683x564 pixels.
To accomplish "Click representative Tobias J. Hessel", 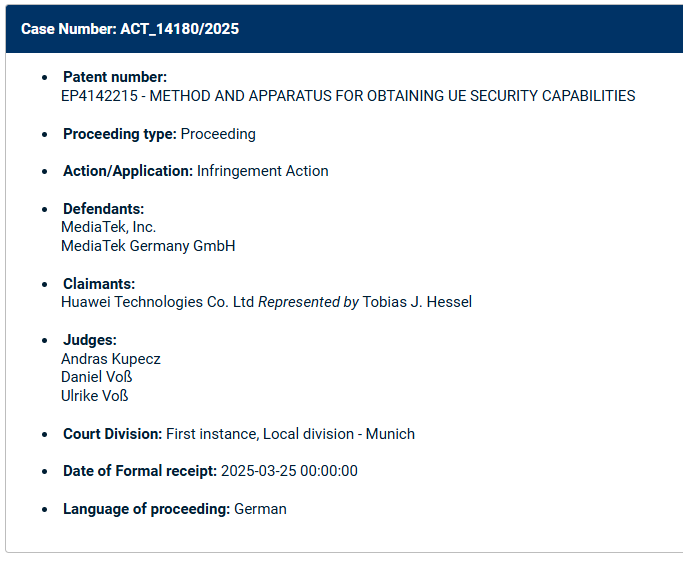I will (x=417, y=302).
